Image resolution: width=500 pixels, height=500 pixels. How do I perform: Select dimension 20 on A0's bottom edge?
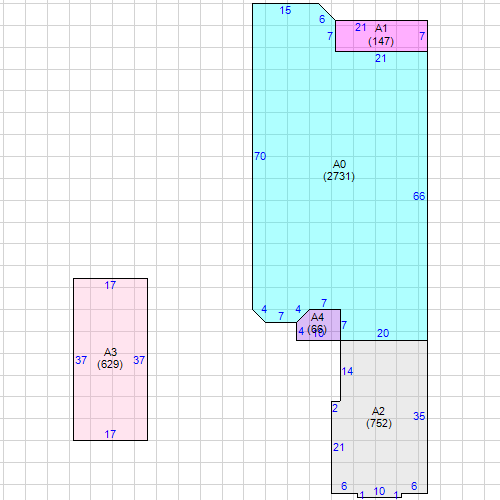click(x=383, y=333)
